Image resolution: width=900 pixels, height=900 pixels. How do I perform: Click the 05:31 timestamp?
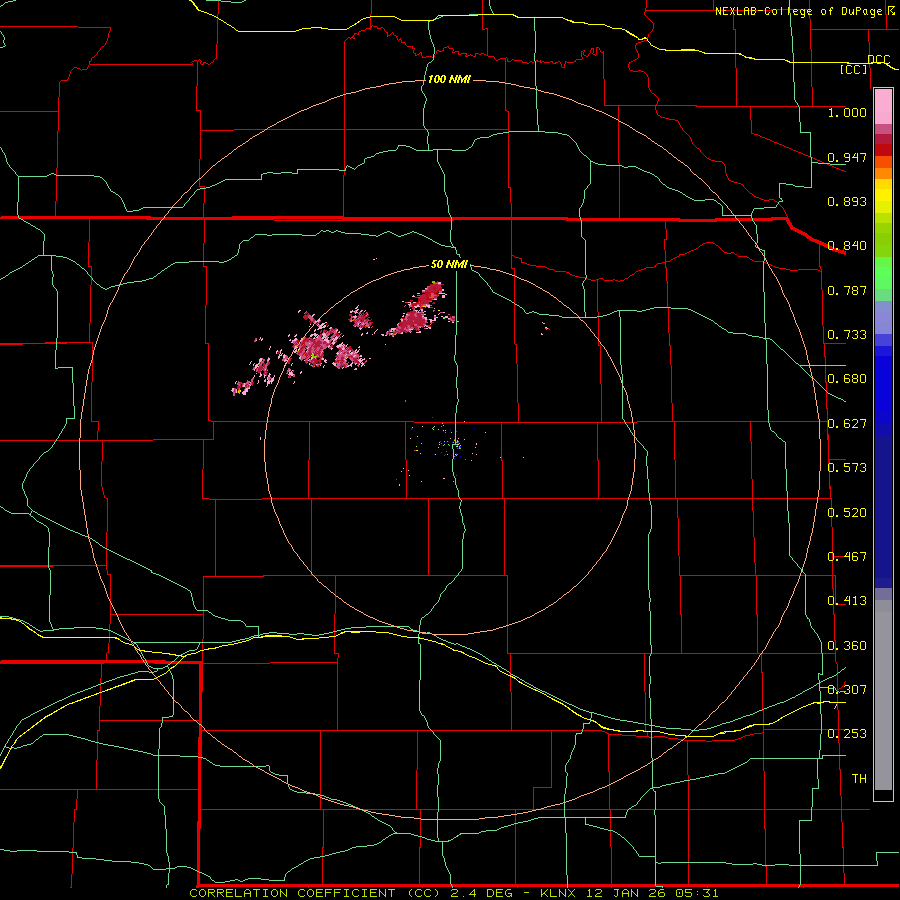pyautogui.click(x=697, y=893)
